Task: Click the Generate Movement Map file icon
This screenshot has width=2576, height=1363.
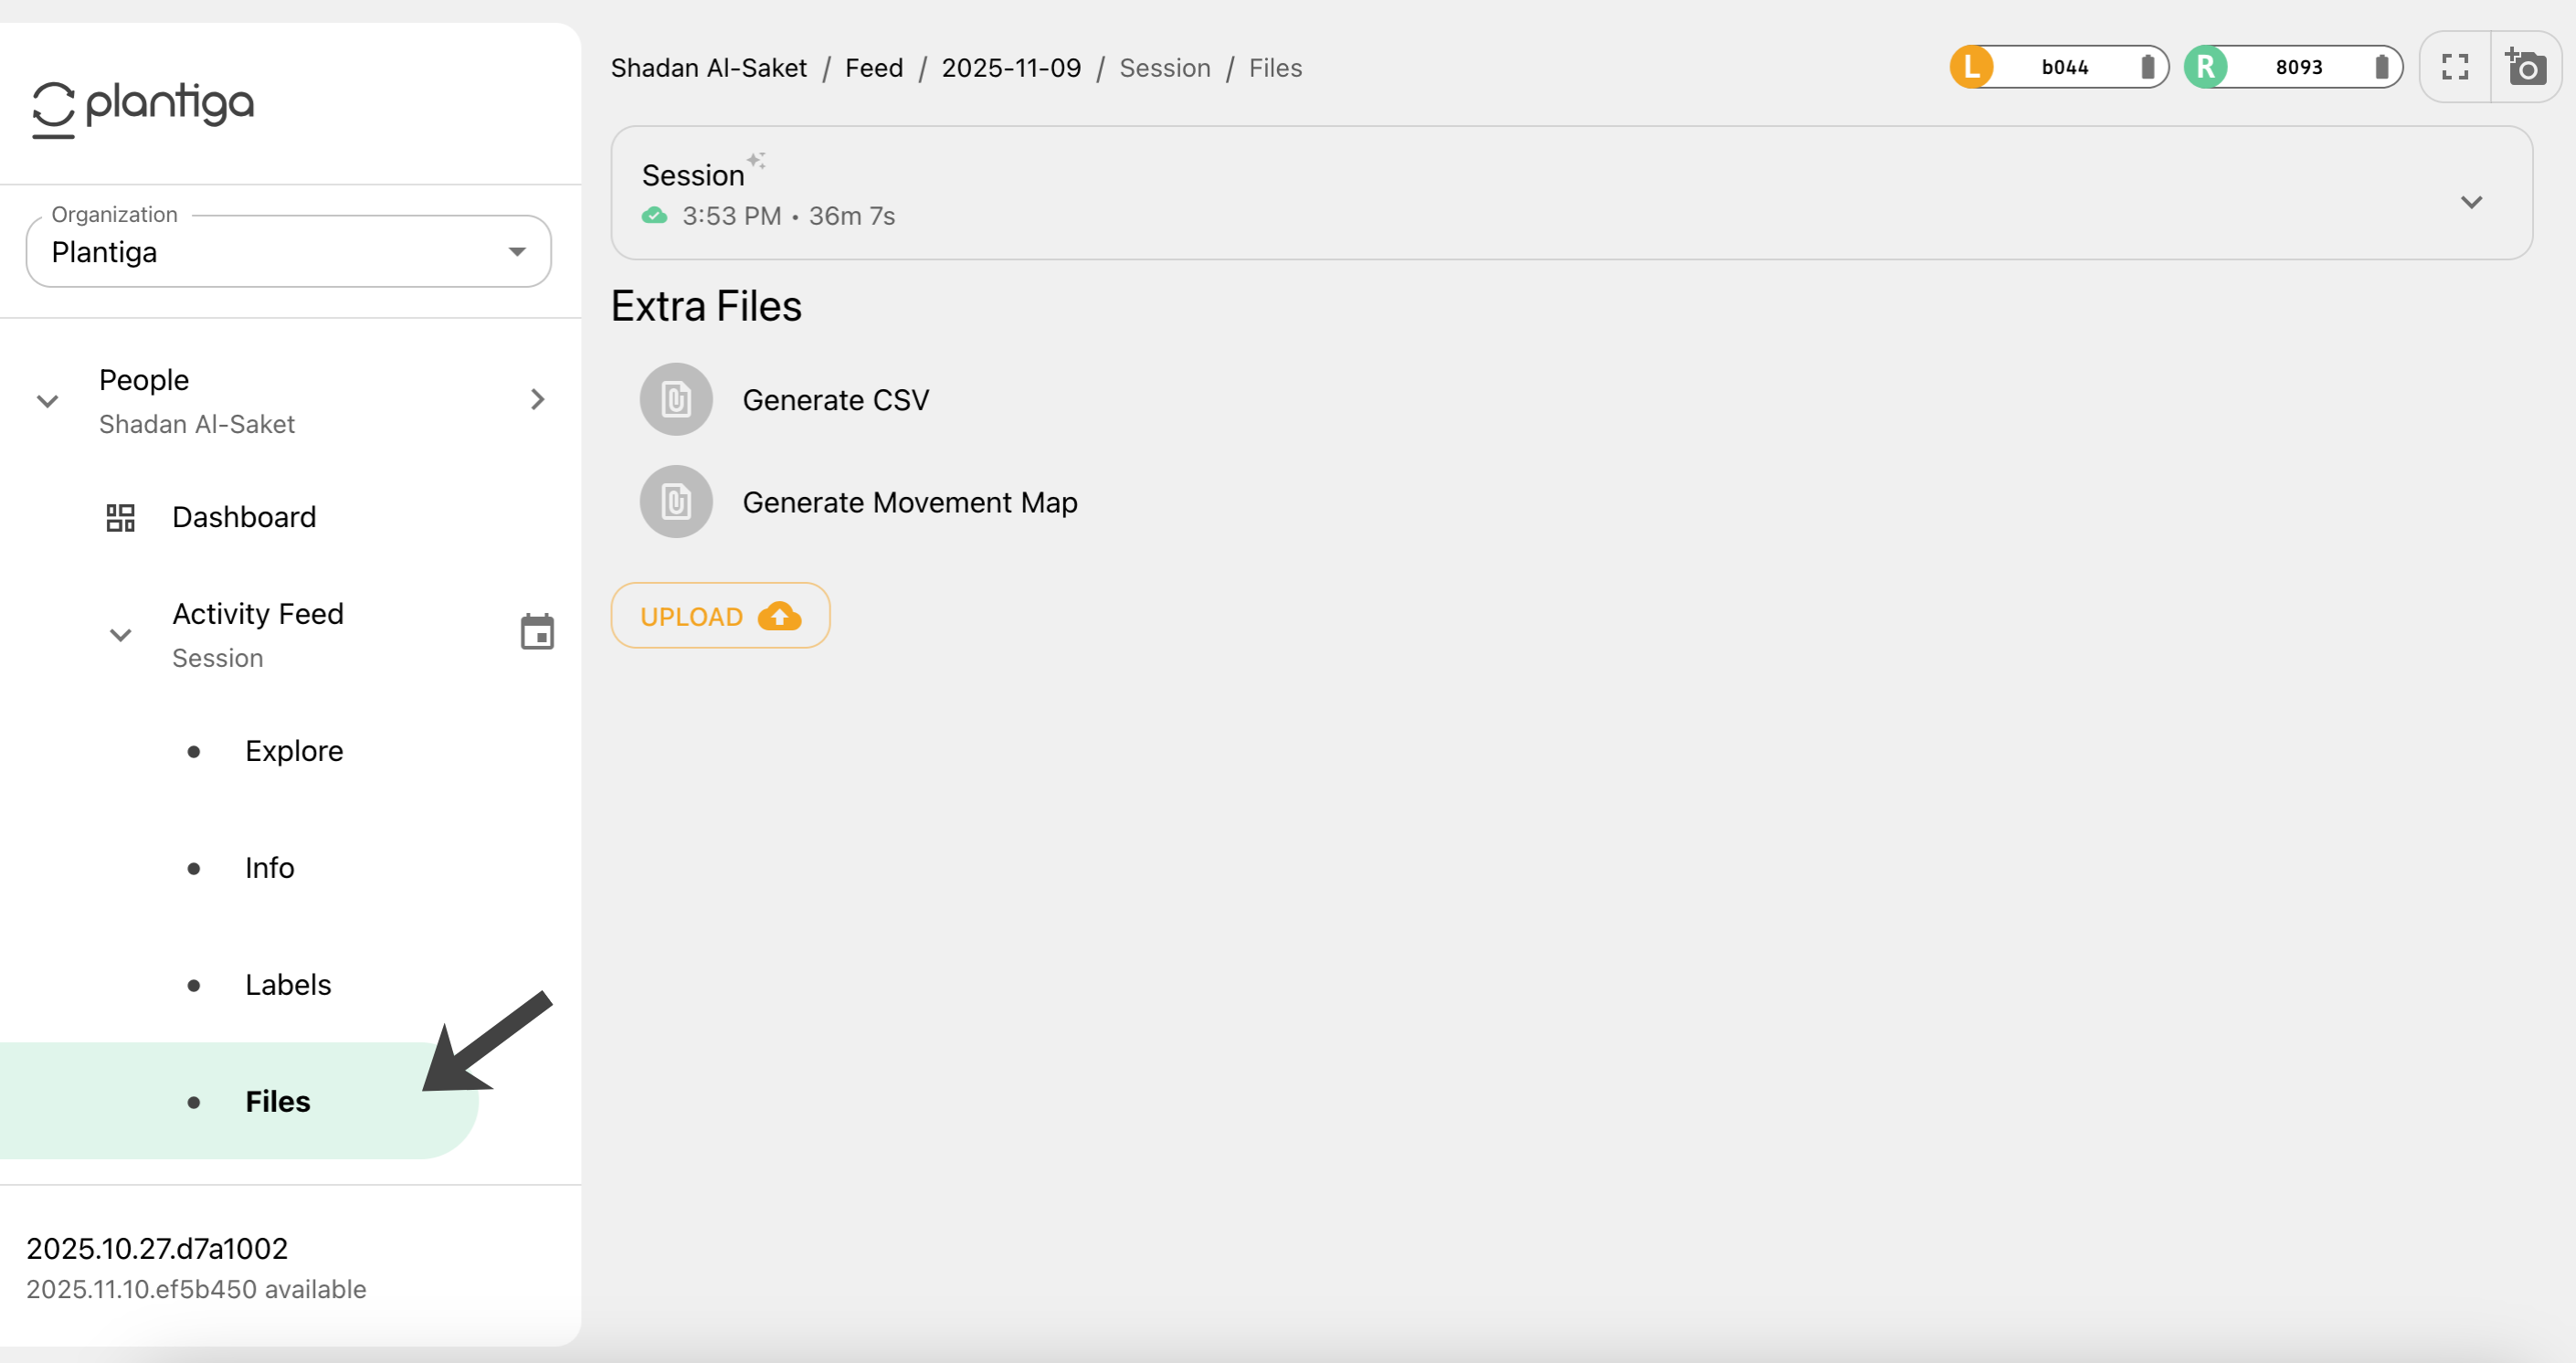Action: click(676, 502)
